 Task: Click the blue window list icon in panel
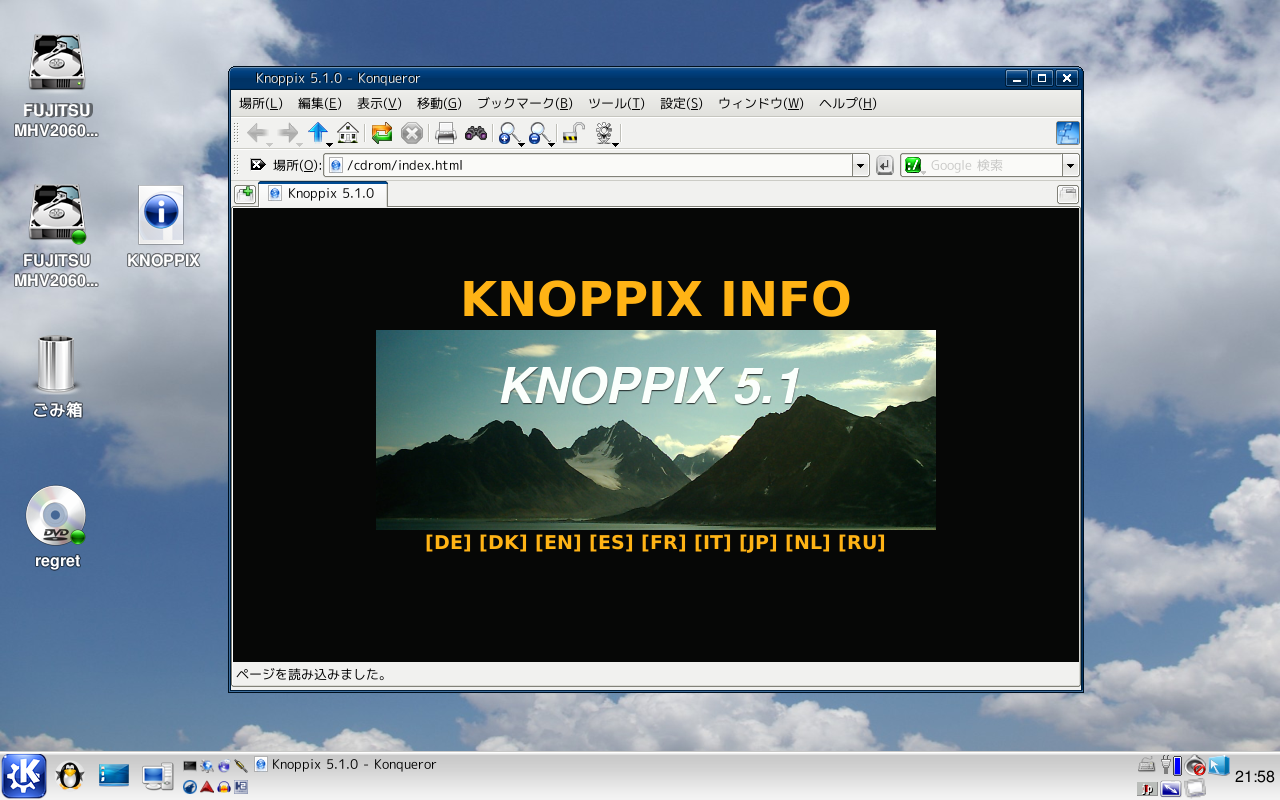point(114,775)
